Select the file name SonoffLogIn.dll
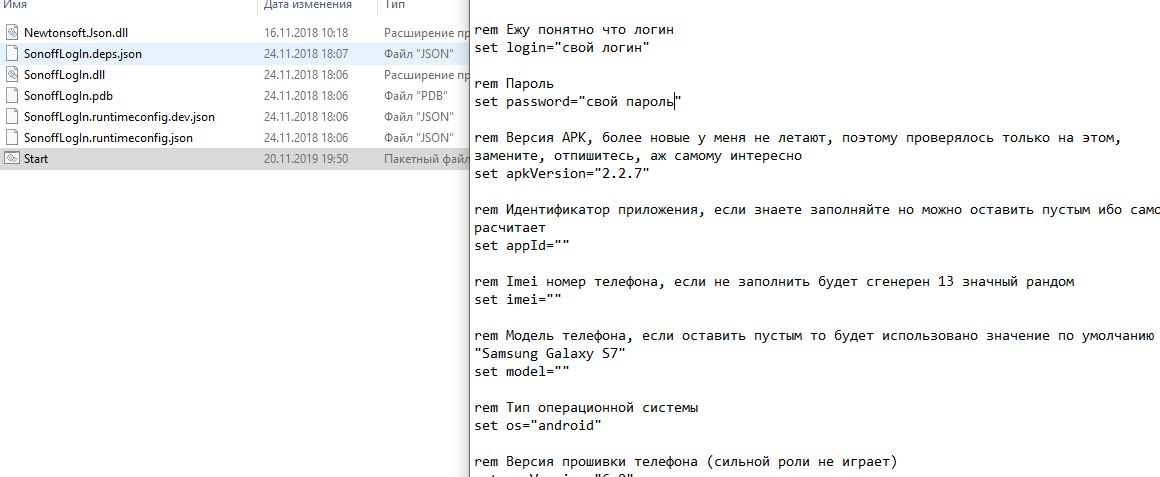 [x=64, y=75]
